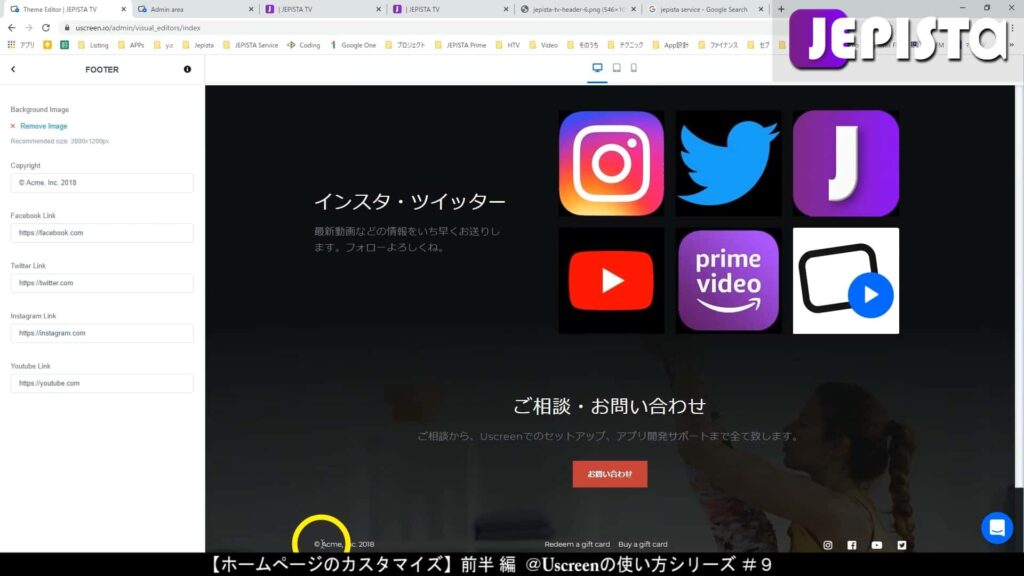Open Buy a gift card link
The image size is (1024, 576).
[x=643, y=544]
